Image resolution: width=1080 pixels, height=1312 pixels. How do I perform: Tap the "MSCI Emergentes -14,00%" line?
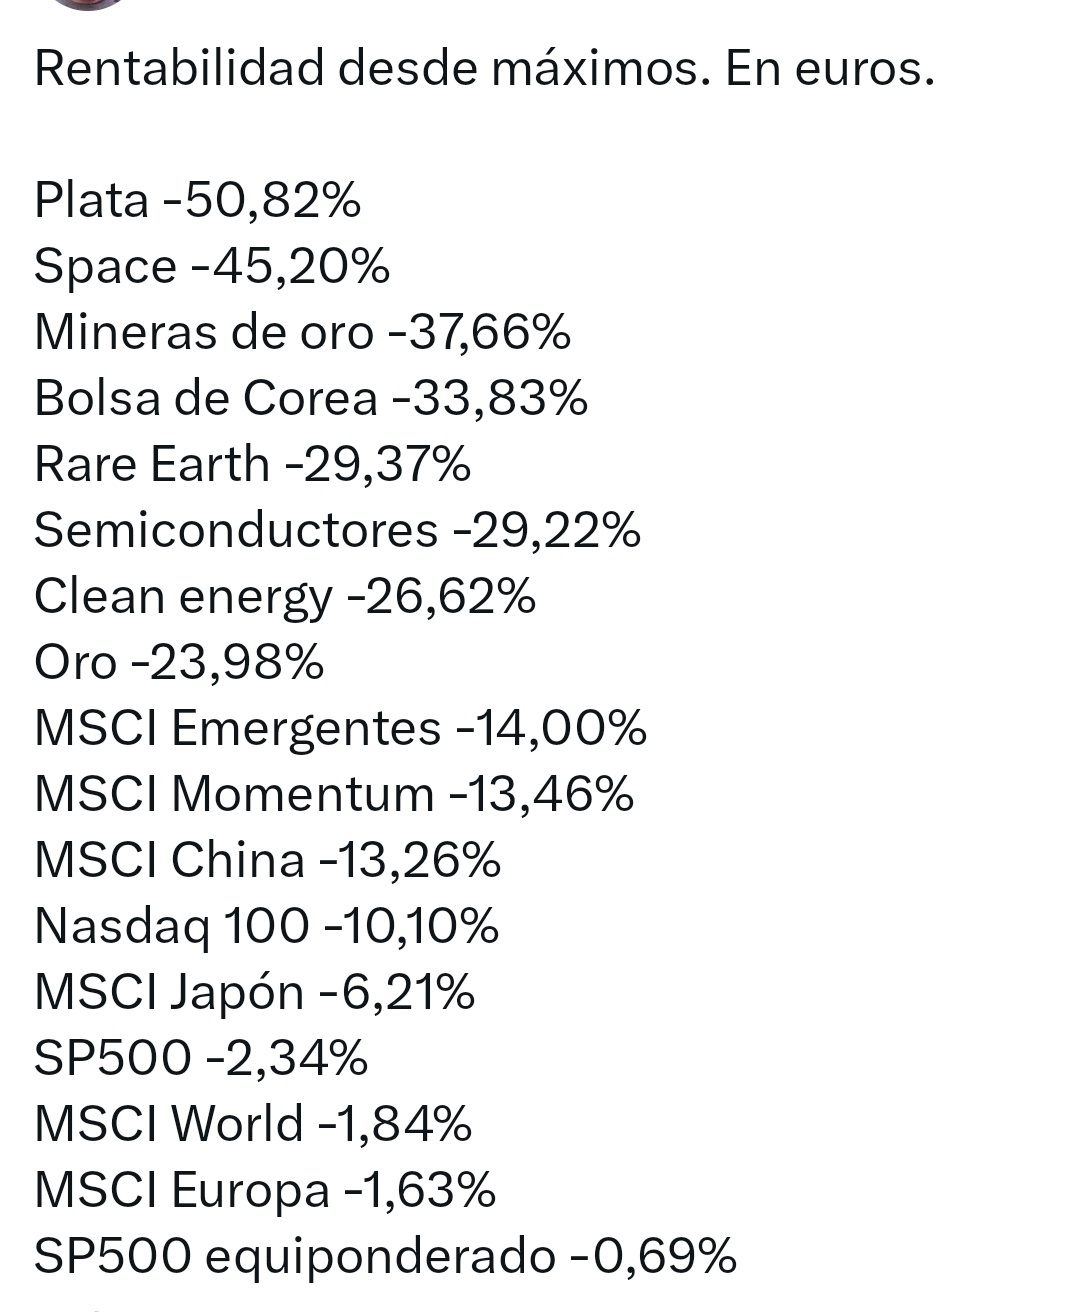point(340,728)
